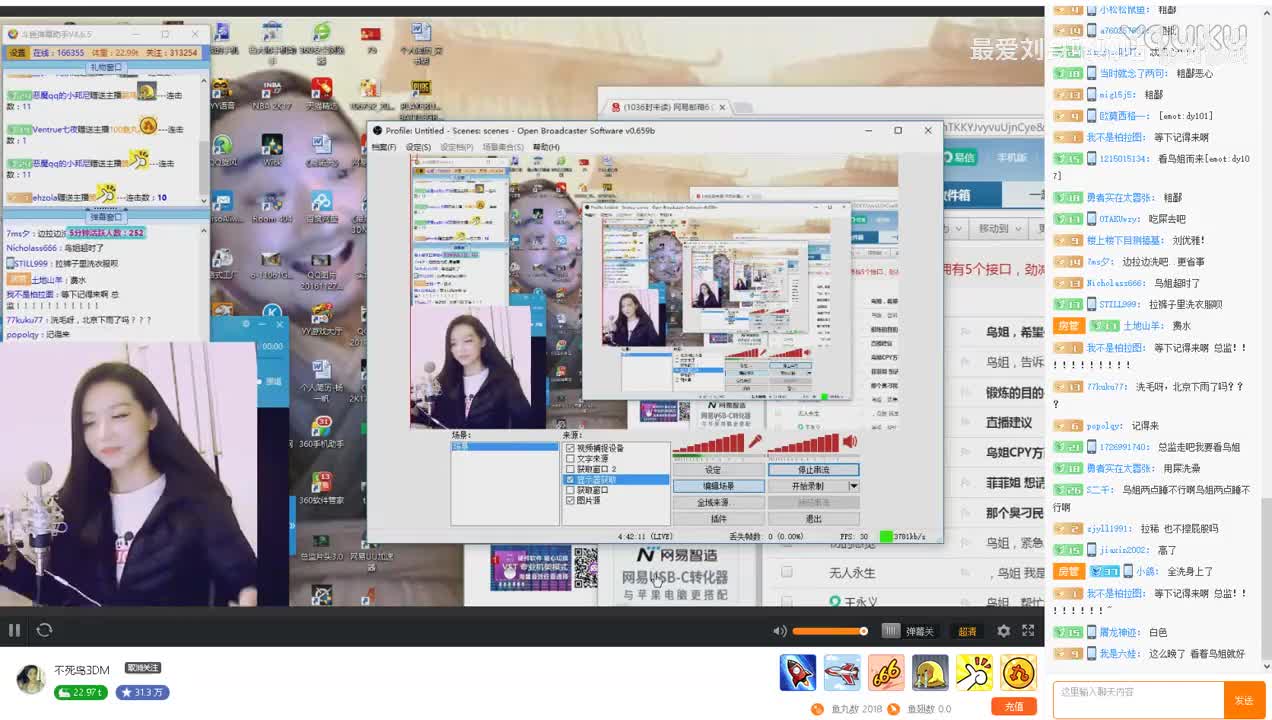Screen dimensions: 1272x720
Task: Click the 发送 send button
Action: pyautogui.click(x=1244, y=700)
